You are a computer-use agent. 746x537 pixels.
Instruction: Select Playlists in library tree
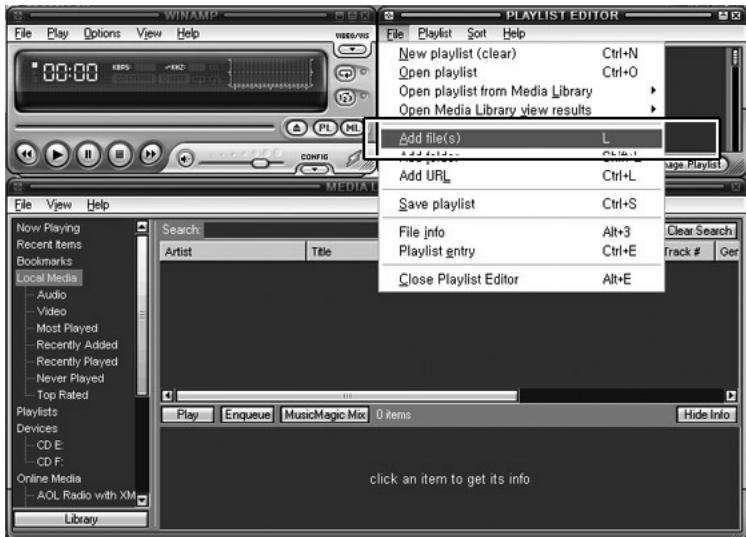coord(37,411)
